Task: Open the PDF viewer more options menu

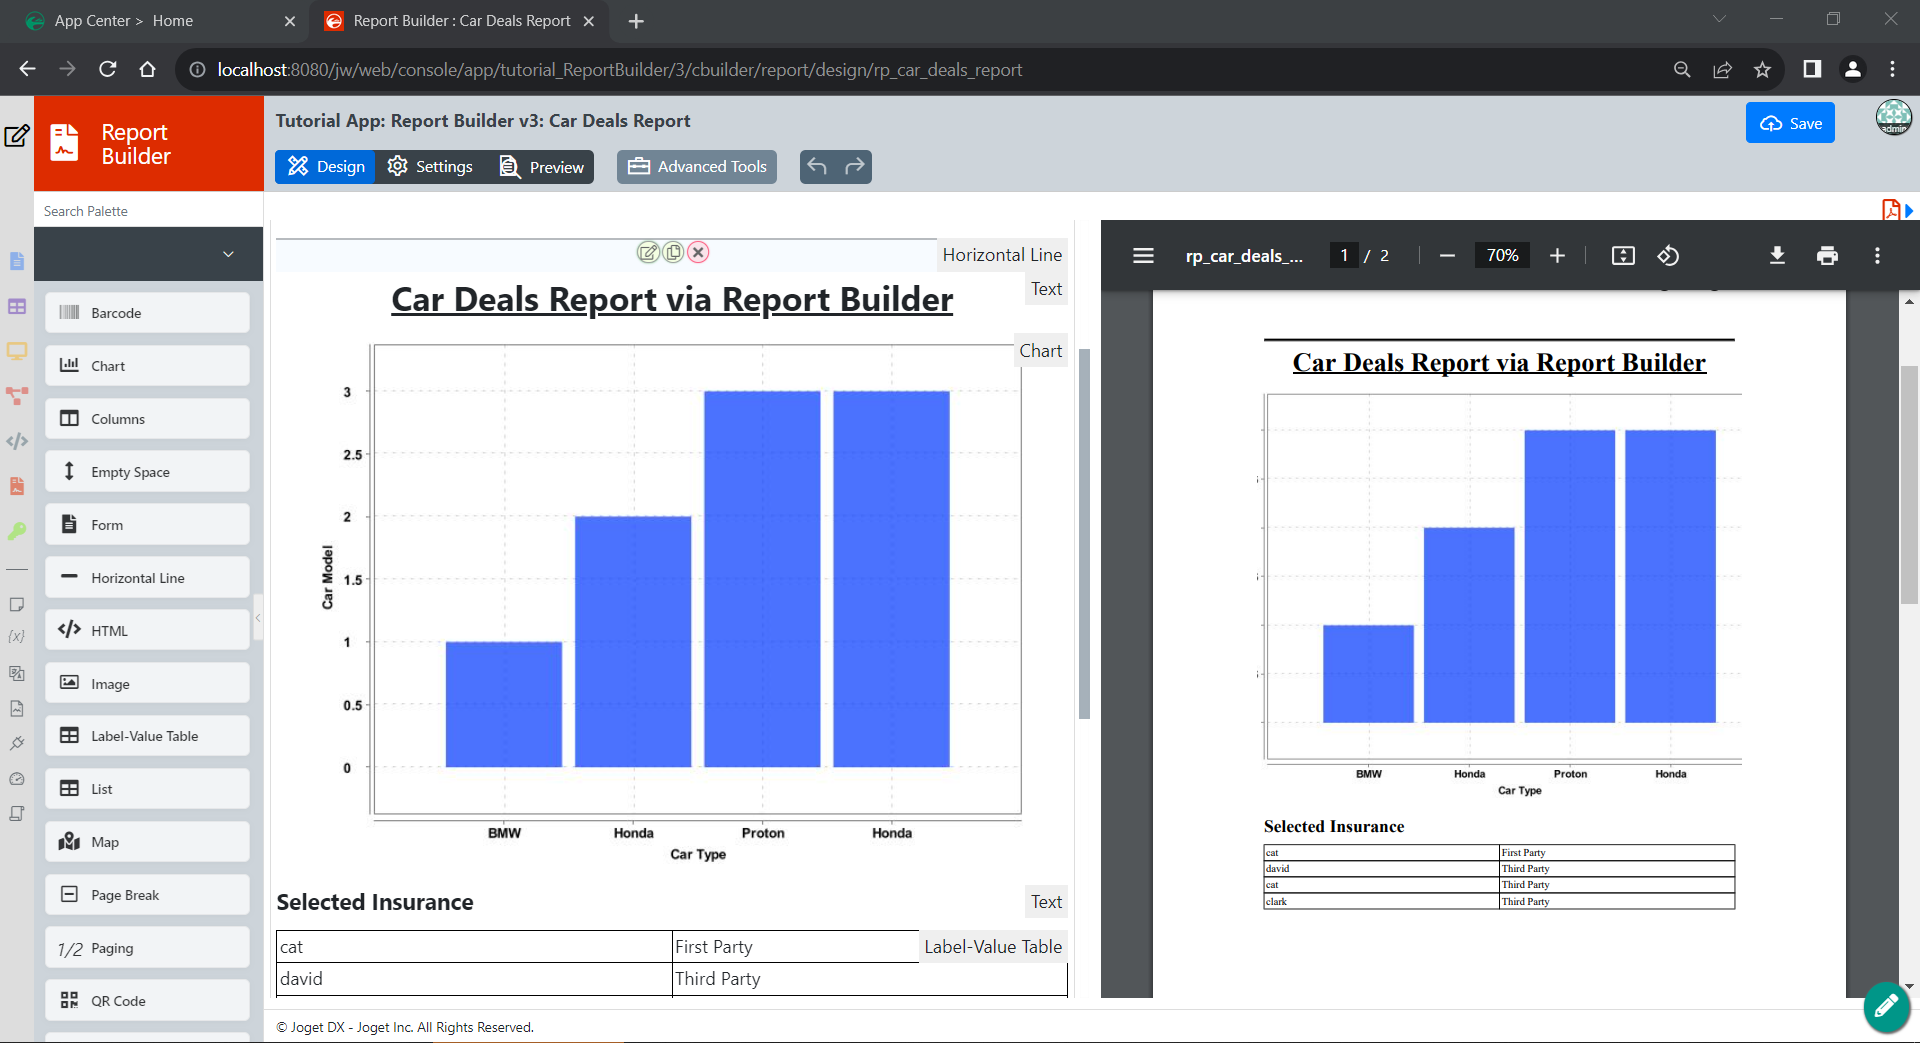Action: (x=1877, y=256)
